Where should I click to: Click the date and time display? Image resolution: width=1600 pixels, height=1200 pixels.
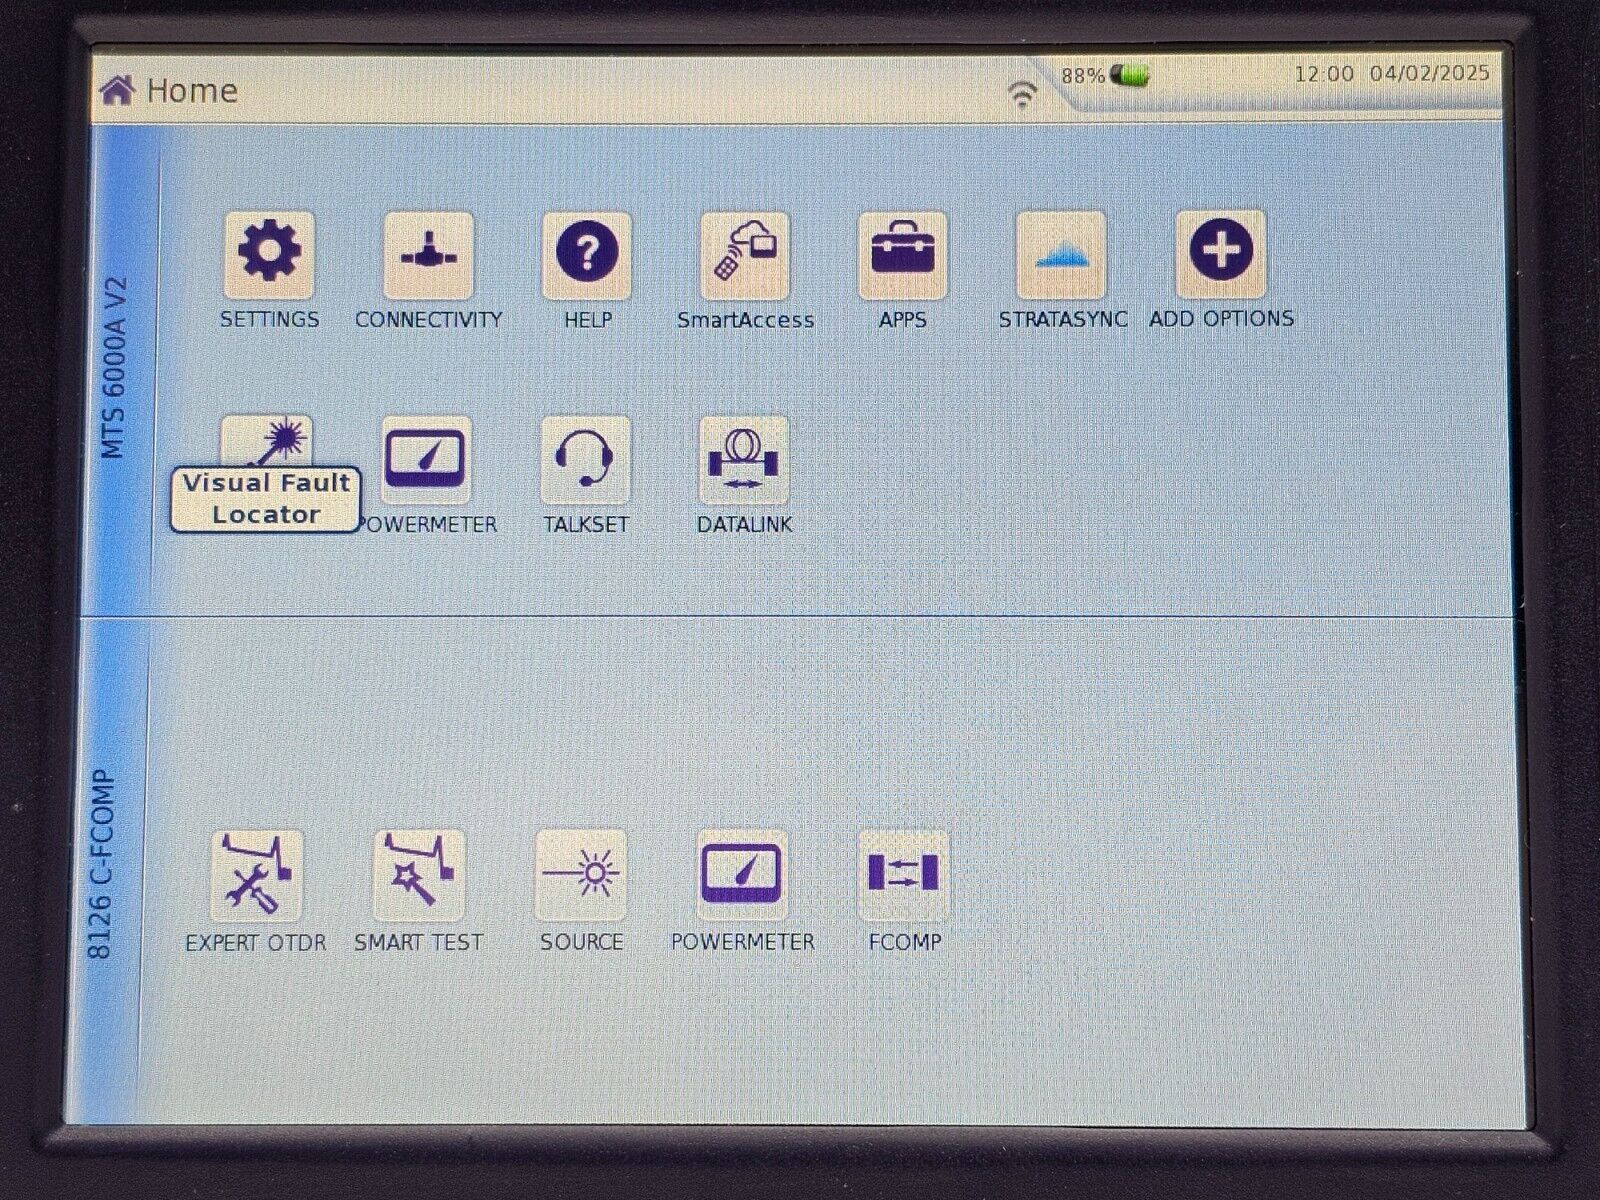click(x=1391, y=74)
